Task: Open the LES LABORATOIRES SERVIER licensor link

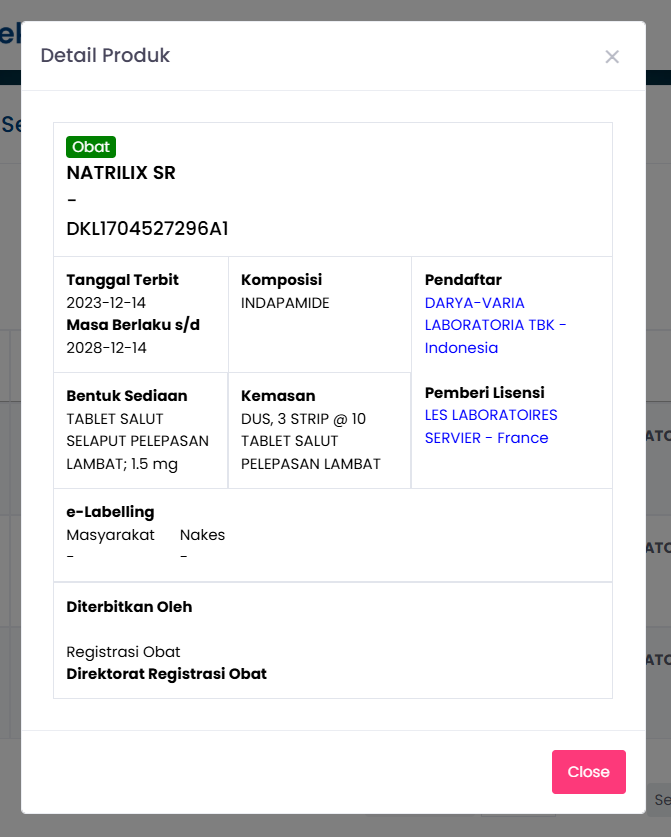Action: 491,426
